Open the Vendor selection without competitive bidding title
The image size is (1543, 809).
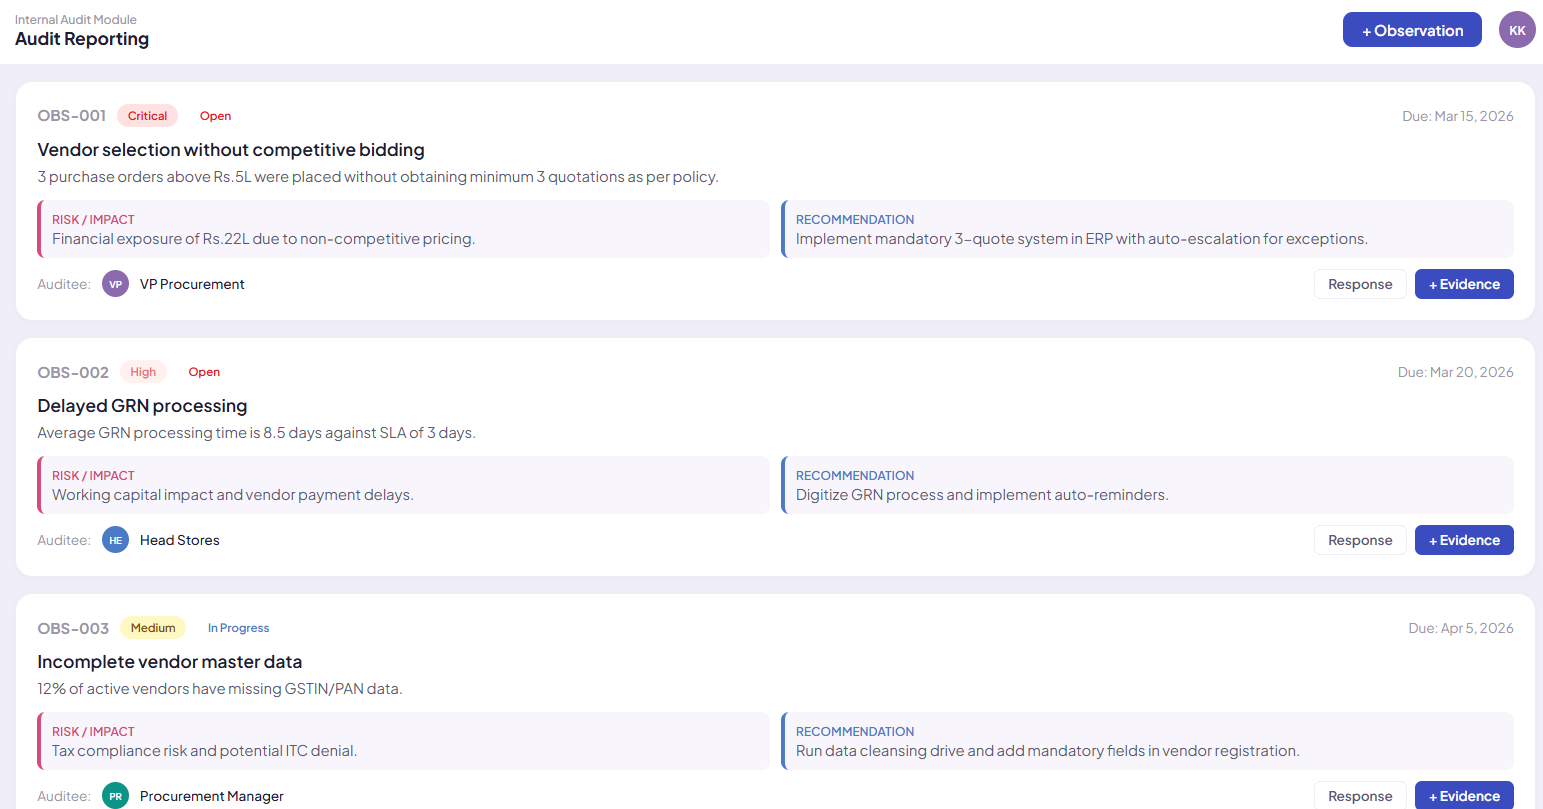coord(231,150)
